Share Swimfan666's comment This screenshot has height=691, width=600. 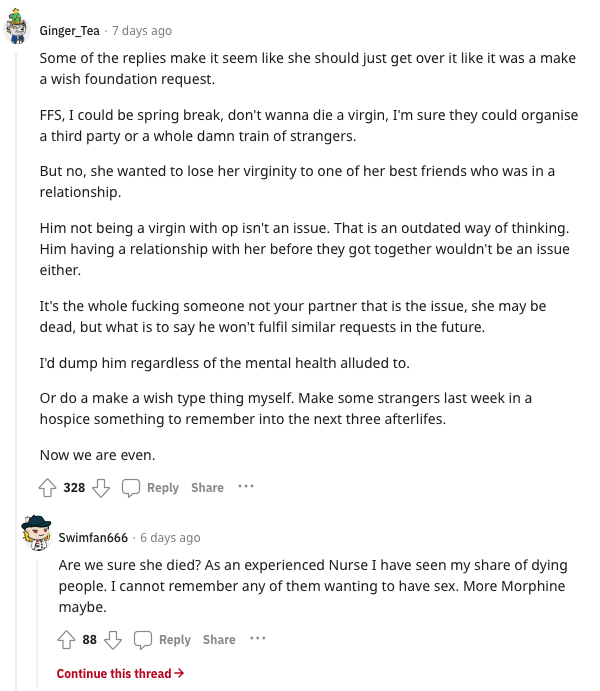point(219,640)
